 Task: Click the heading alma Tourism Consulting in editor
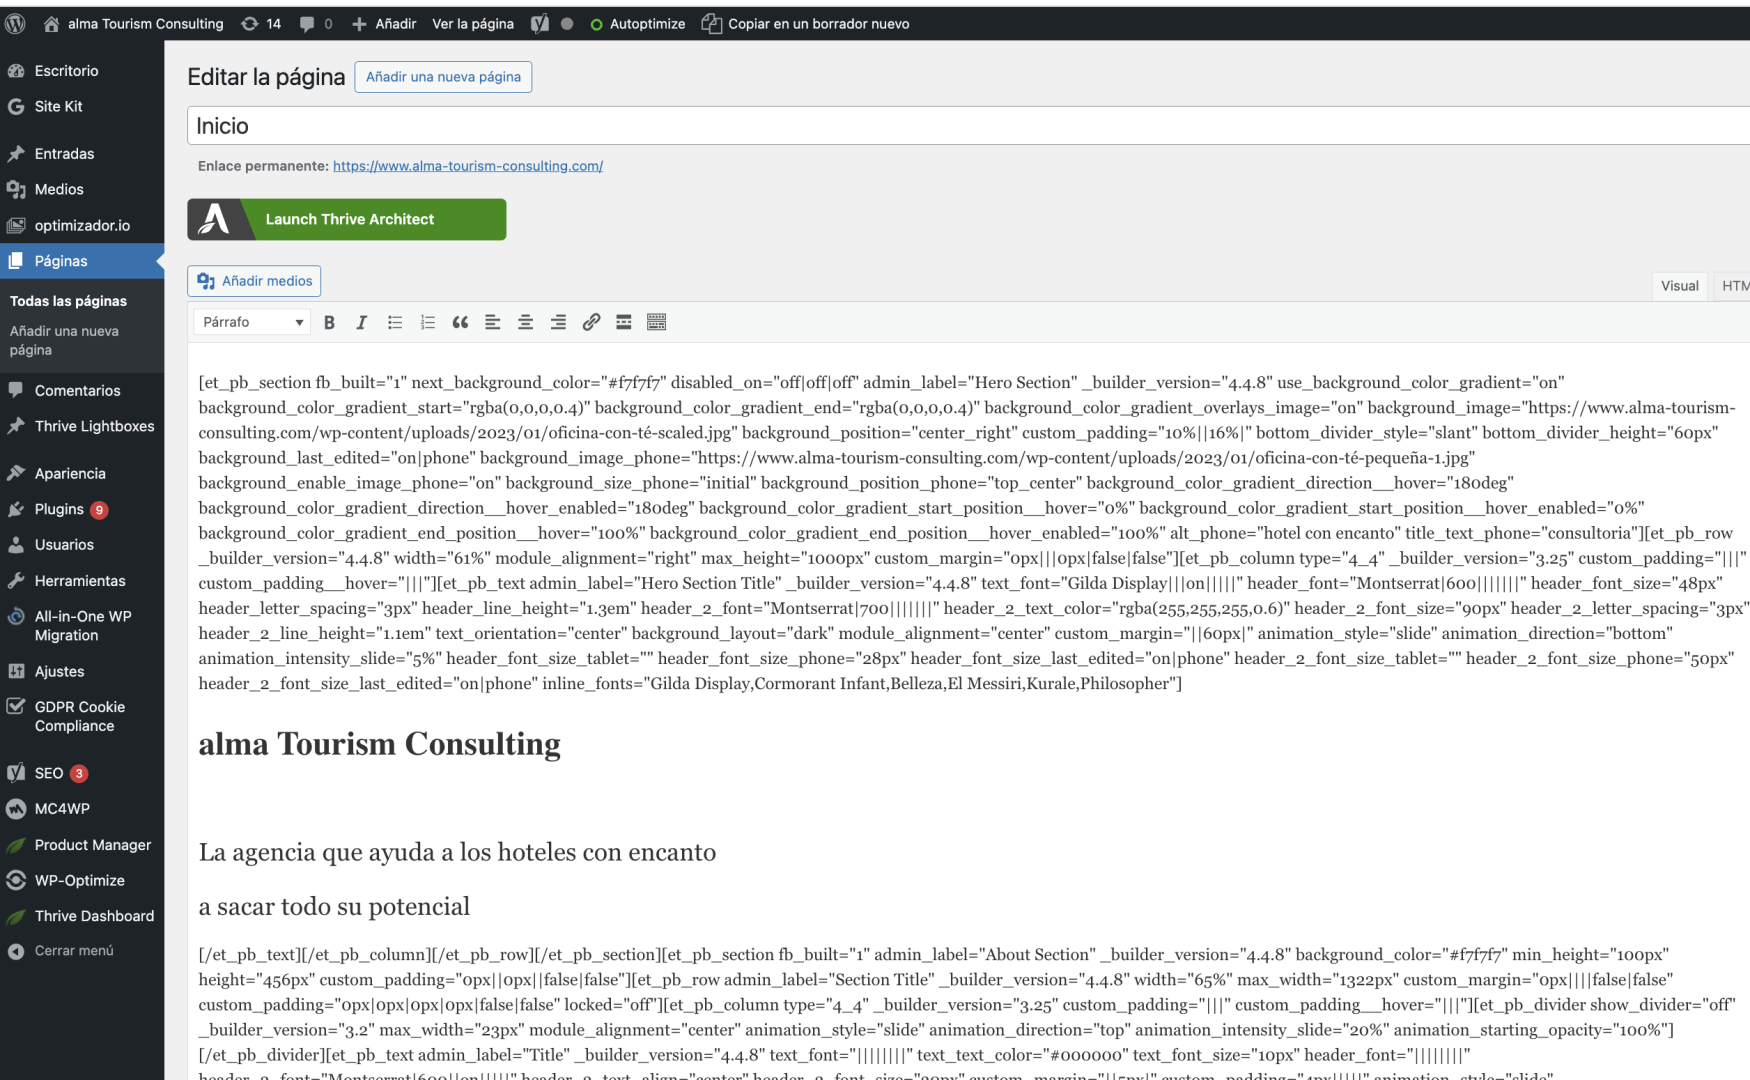pos(379,744)
